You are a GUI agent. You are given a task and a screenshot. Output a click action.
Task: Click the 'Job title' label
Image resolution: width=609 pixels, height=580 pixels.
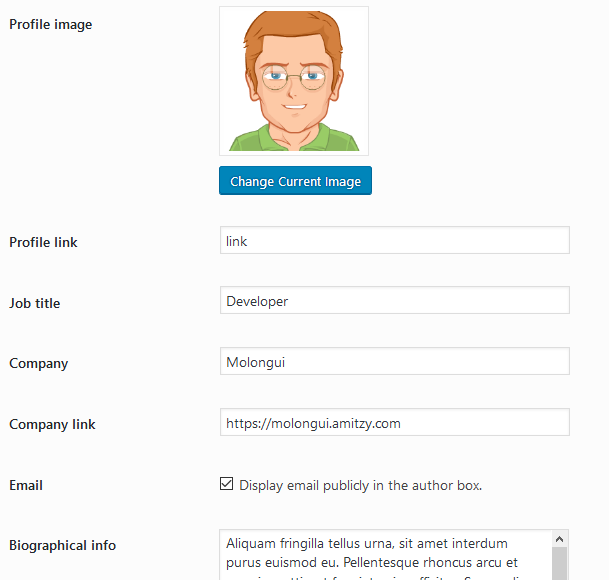[35, 303]
